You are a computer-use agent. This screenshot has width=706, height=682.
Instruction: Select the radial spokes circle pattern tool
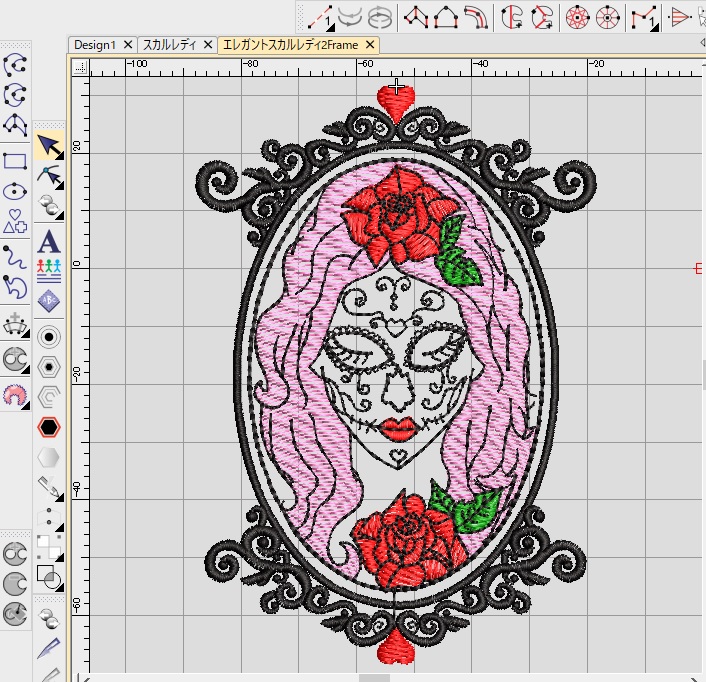[607, 17]
